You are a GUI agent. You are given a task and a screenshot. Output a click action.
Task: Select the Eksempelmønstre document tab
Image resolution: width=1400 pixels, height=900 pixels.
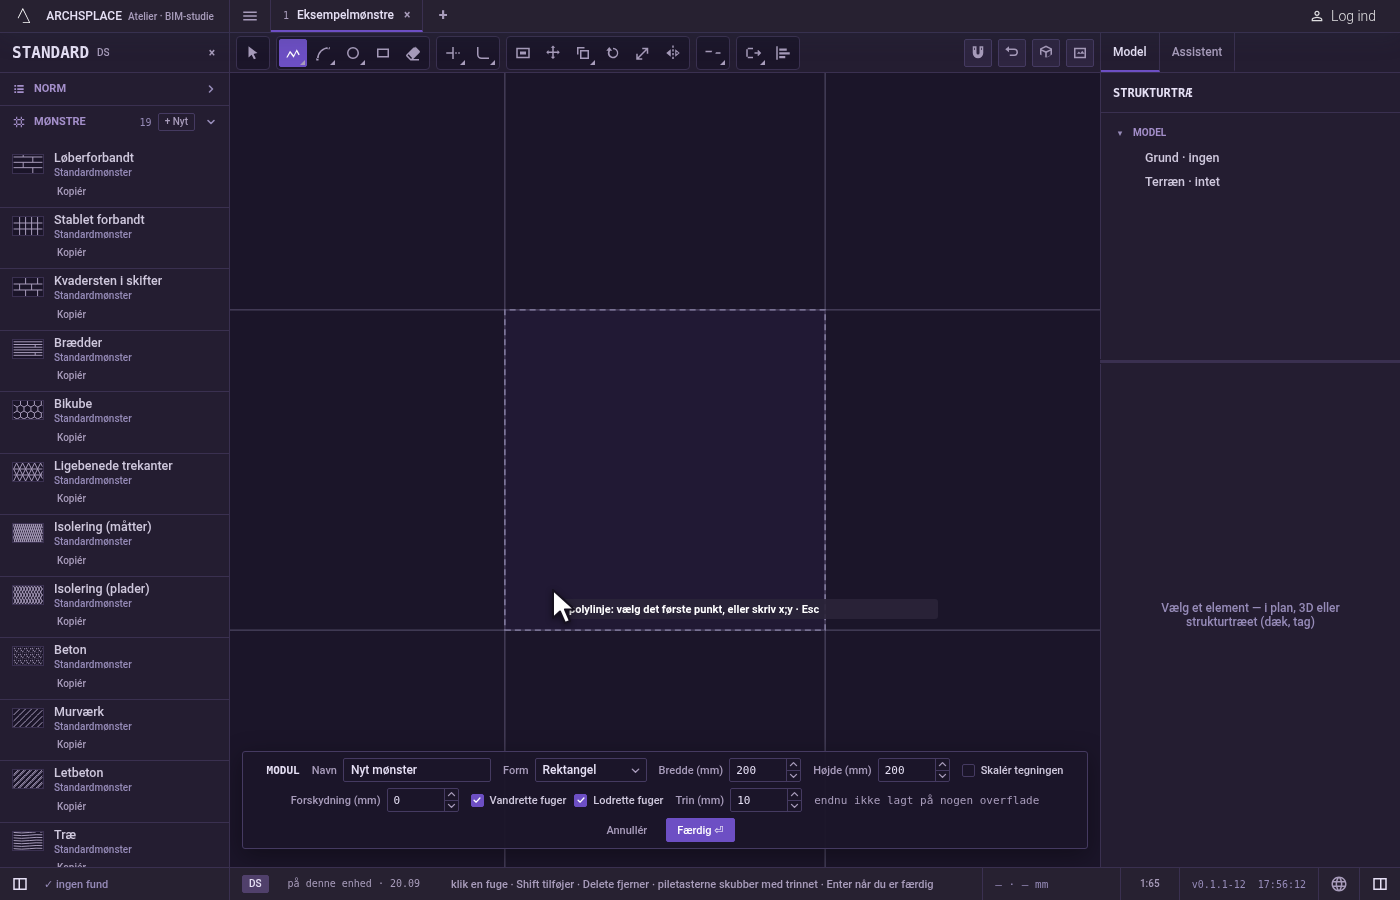coord(345,15)
